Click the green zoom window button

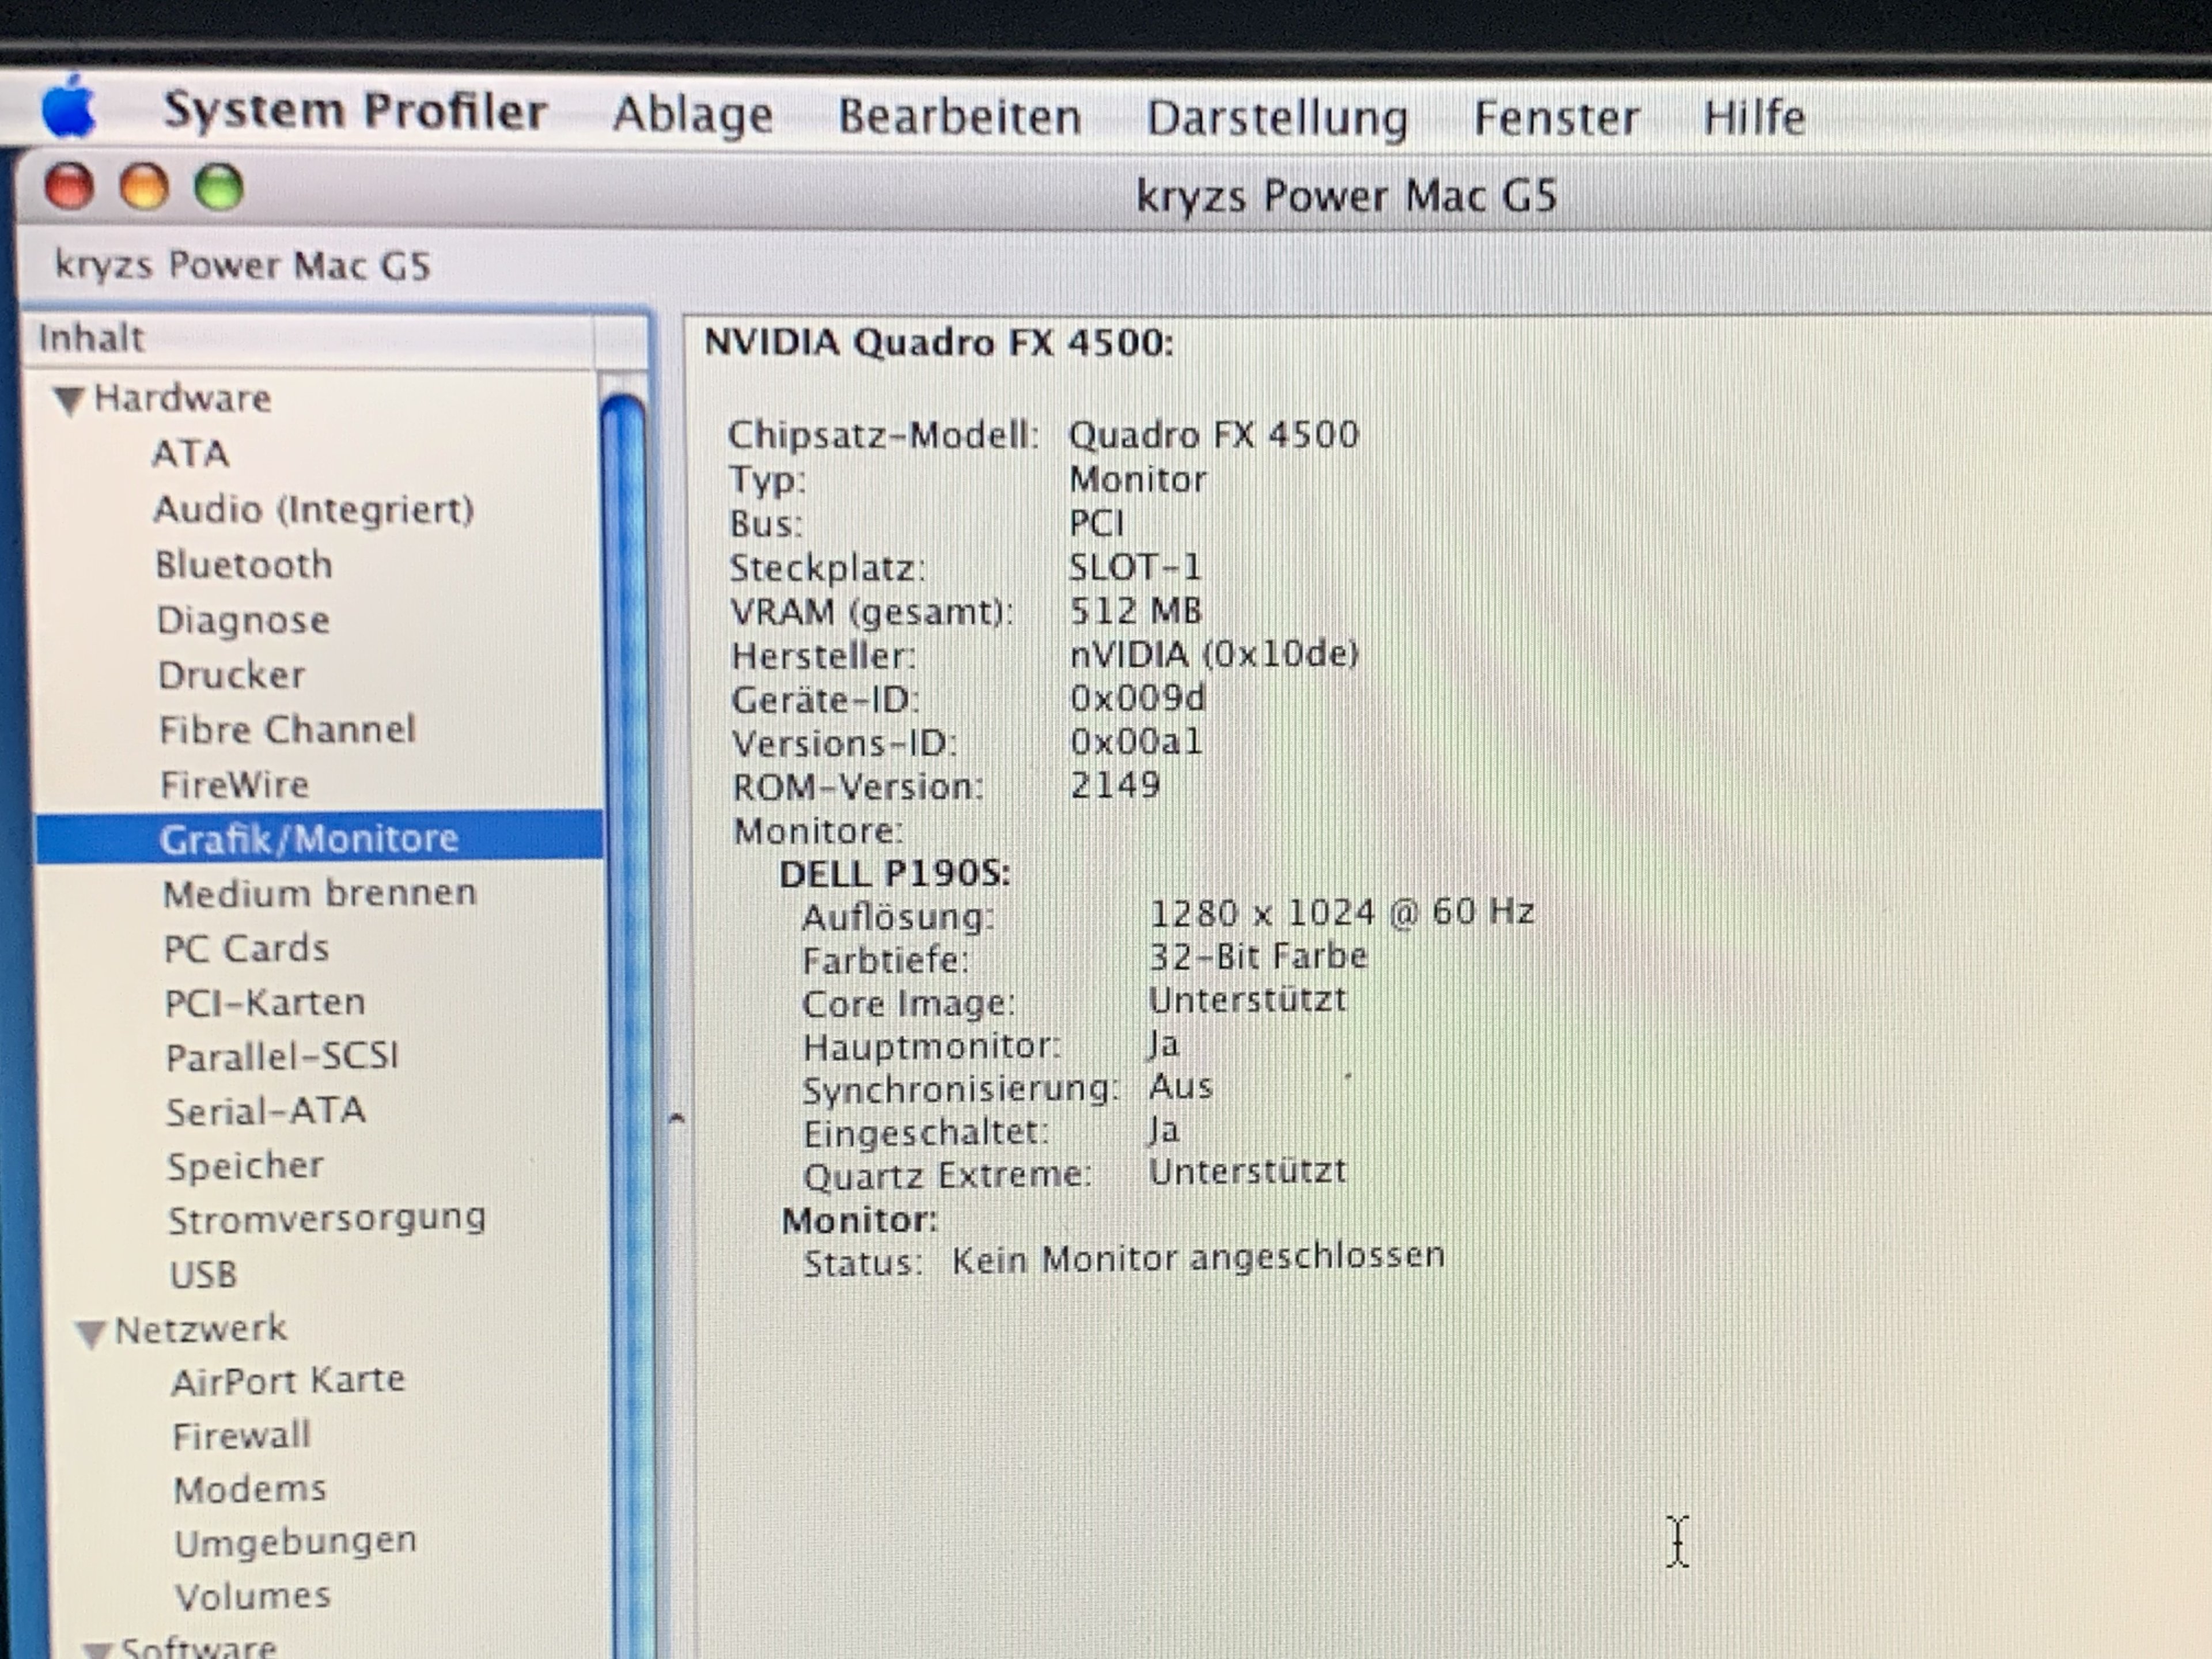pos(219,187)
